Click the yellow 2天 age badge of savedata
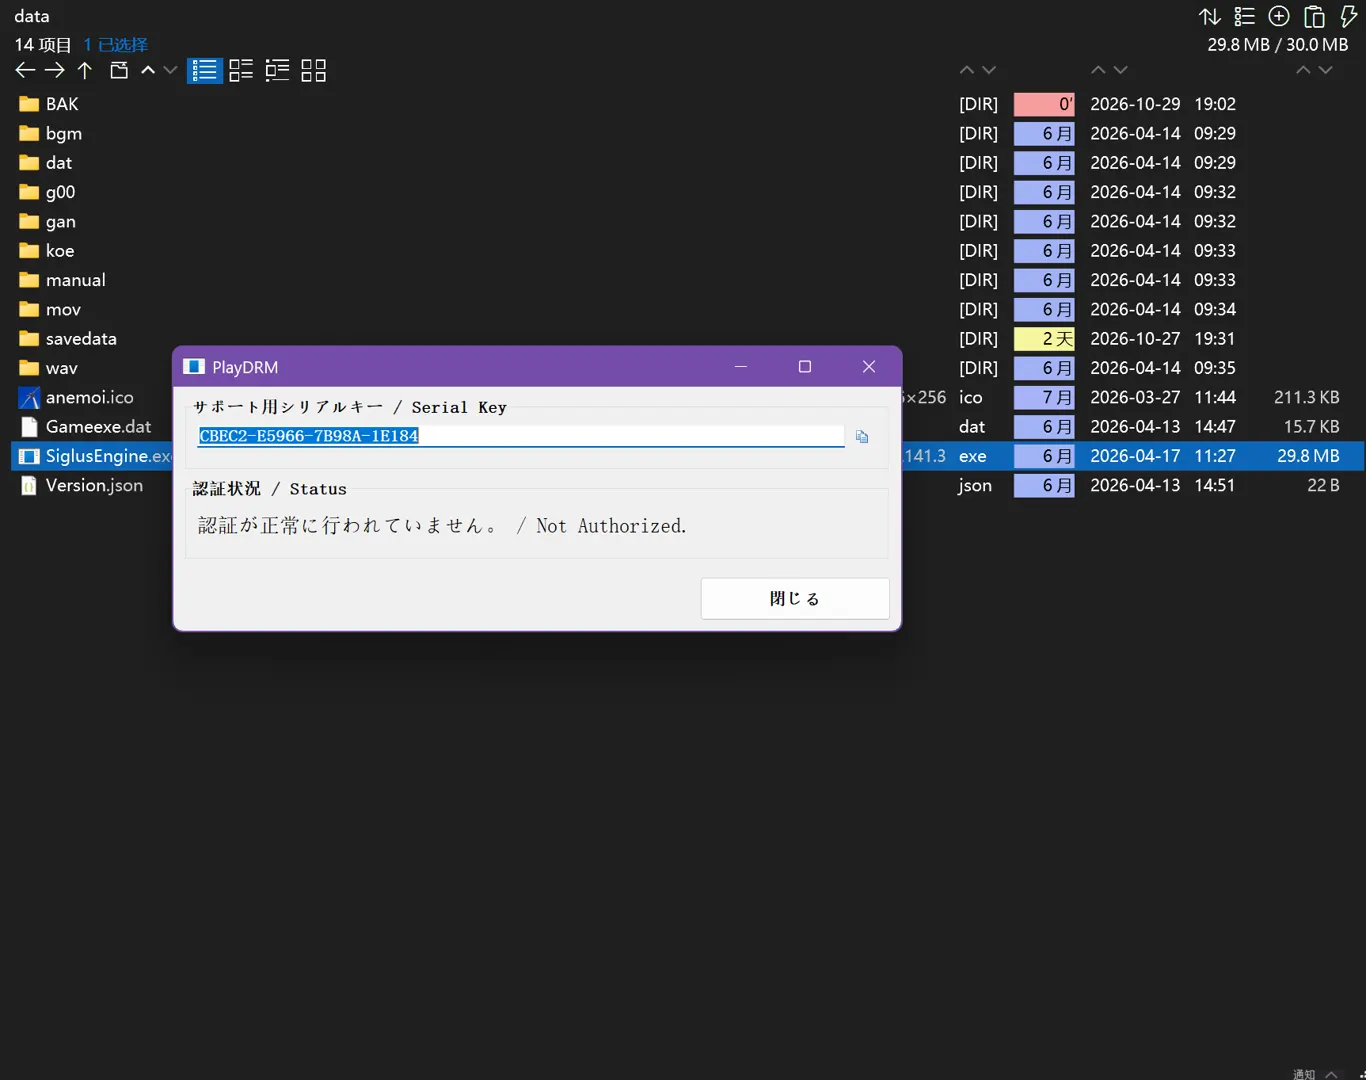This screenshot has height=1080, width=1366. coord(1044,339)
